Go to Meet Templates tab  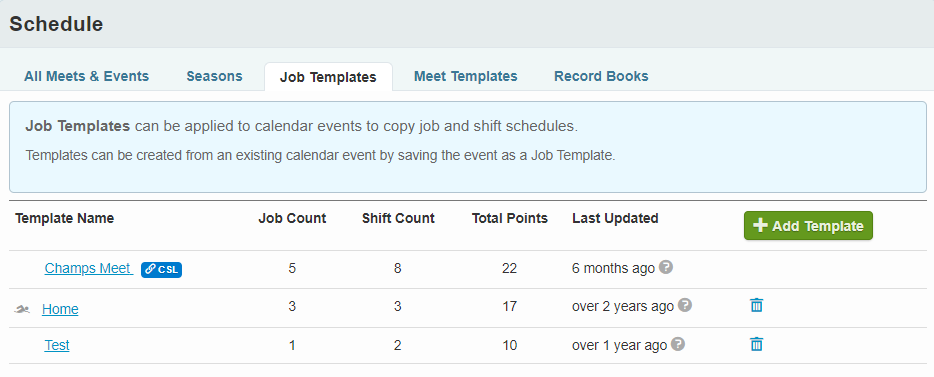point(466,76)
